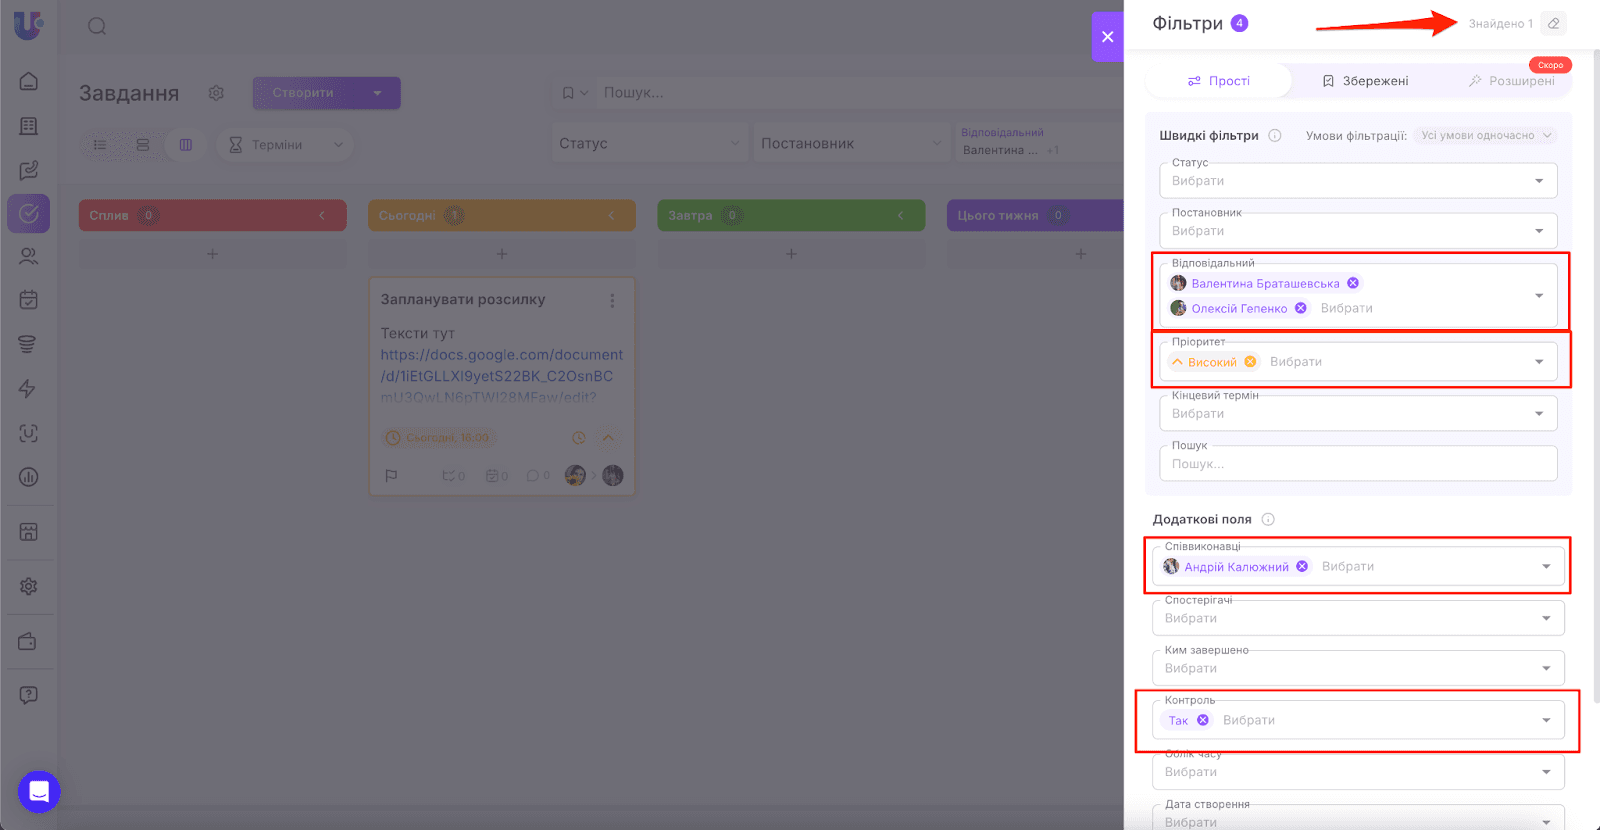Screen dimensions: 1600x830
Task: Click the clear filters eraser icon
Action: click(x=1553, y=24)
